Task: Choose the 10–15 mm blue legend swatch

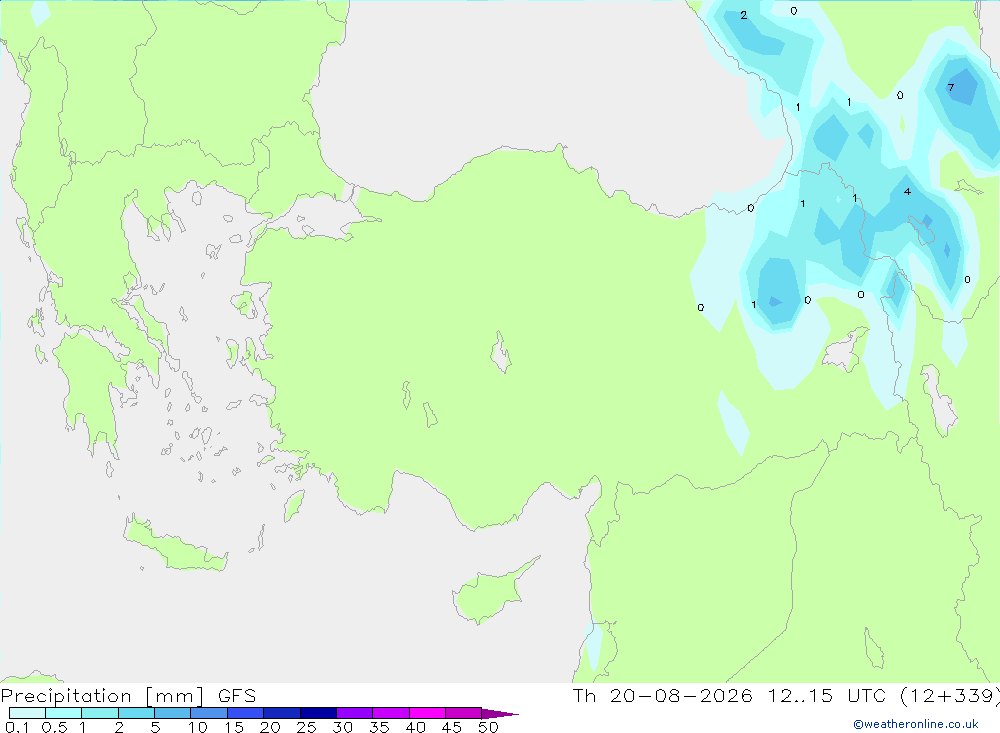Action: [209, 713]
